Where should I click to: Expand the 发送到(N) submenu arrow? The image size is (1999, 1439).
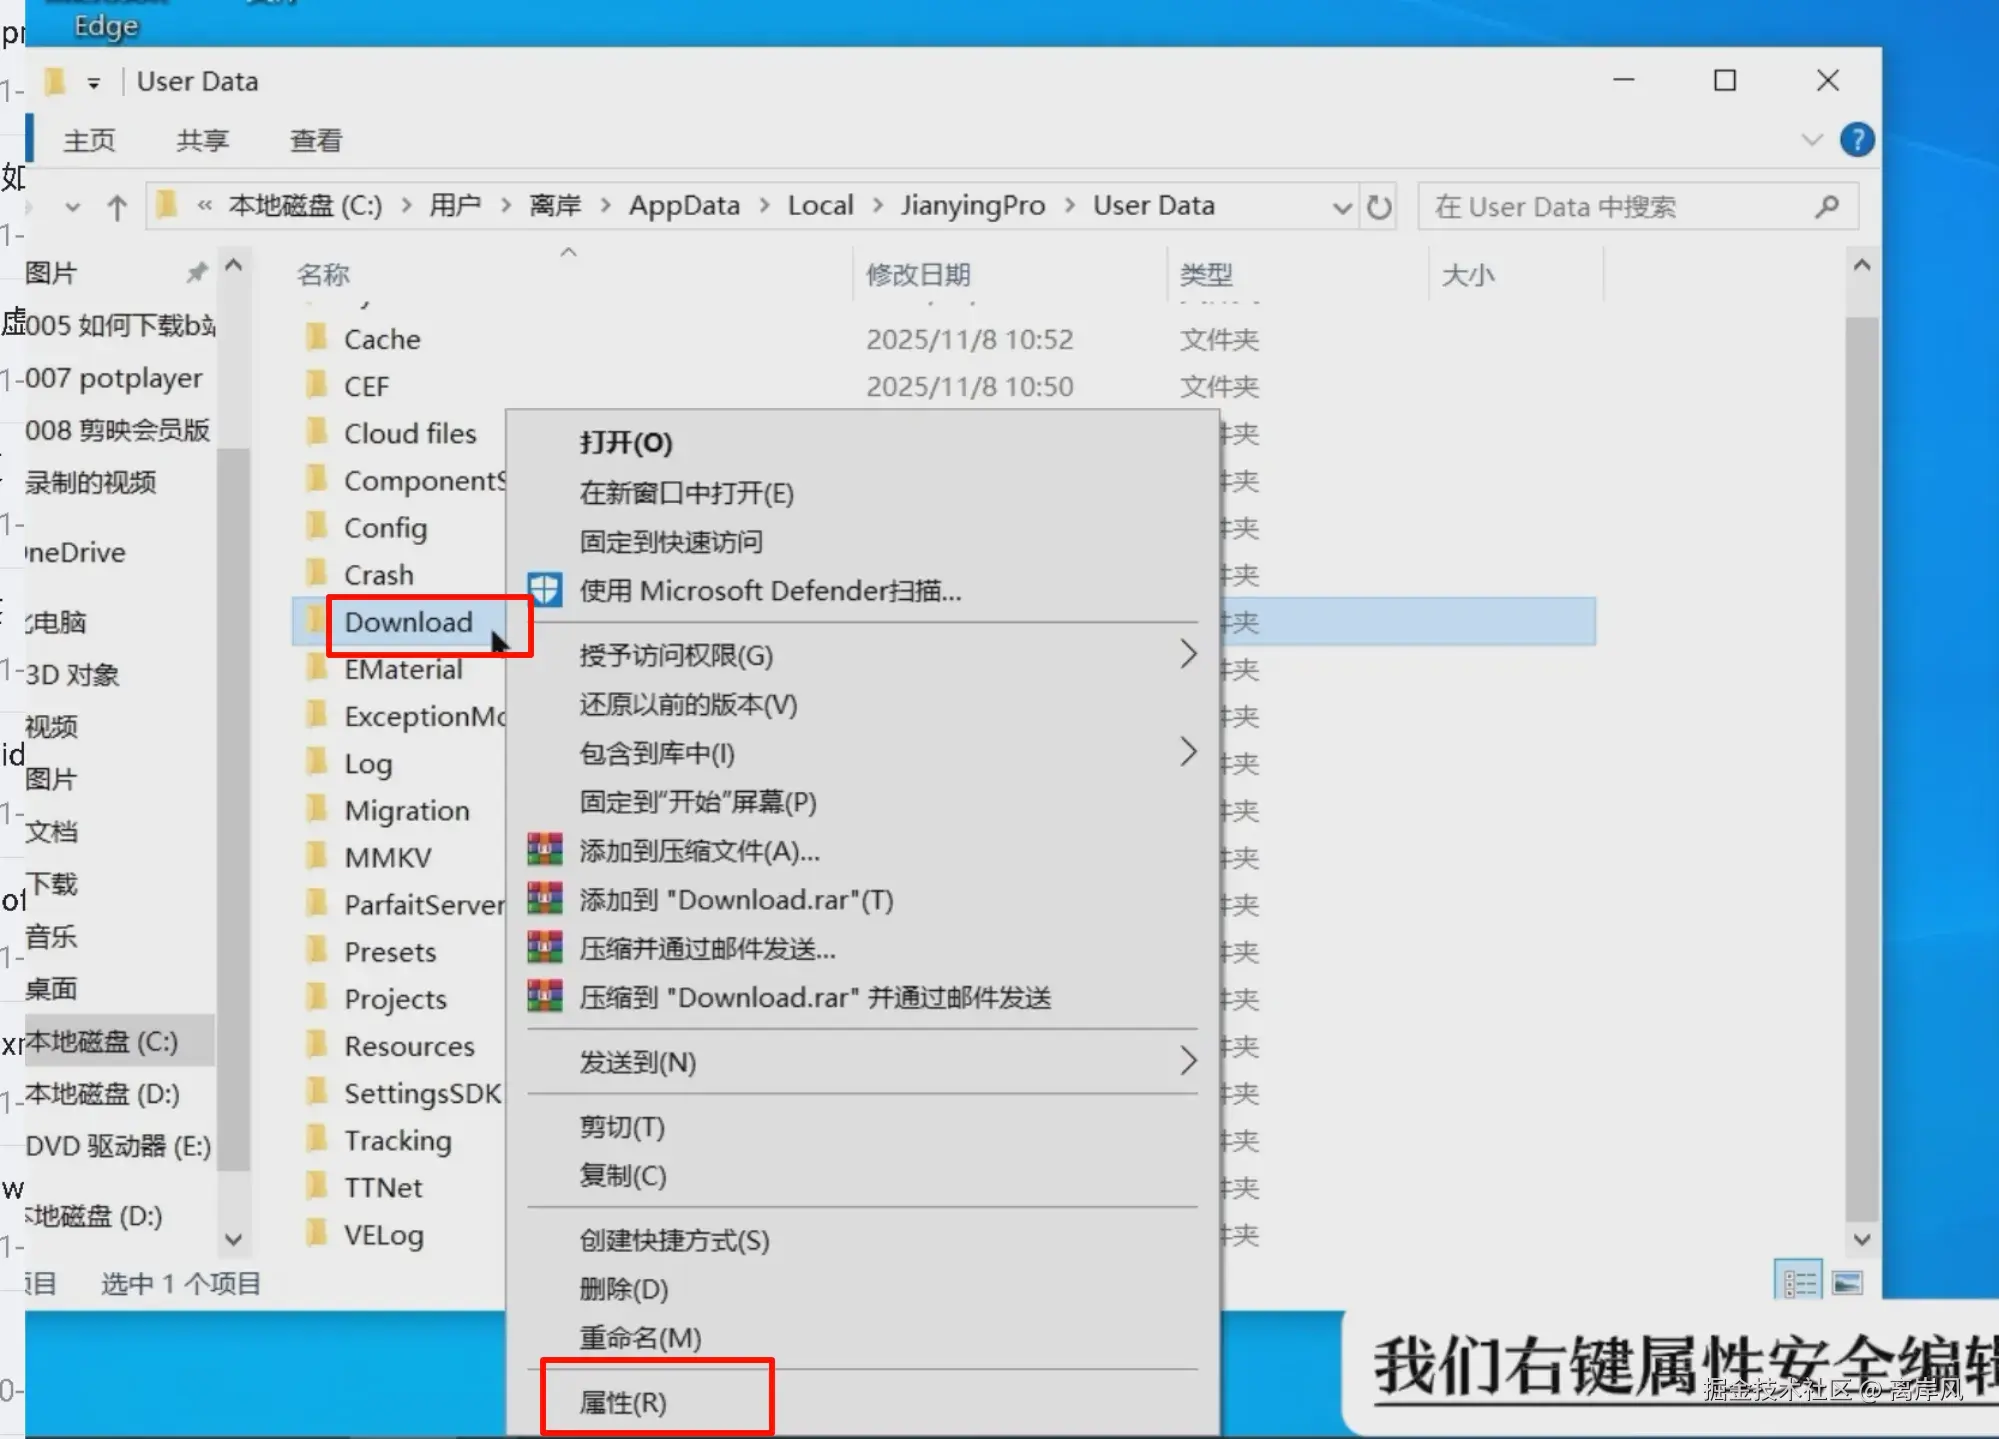tap(1187, 1061)
